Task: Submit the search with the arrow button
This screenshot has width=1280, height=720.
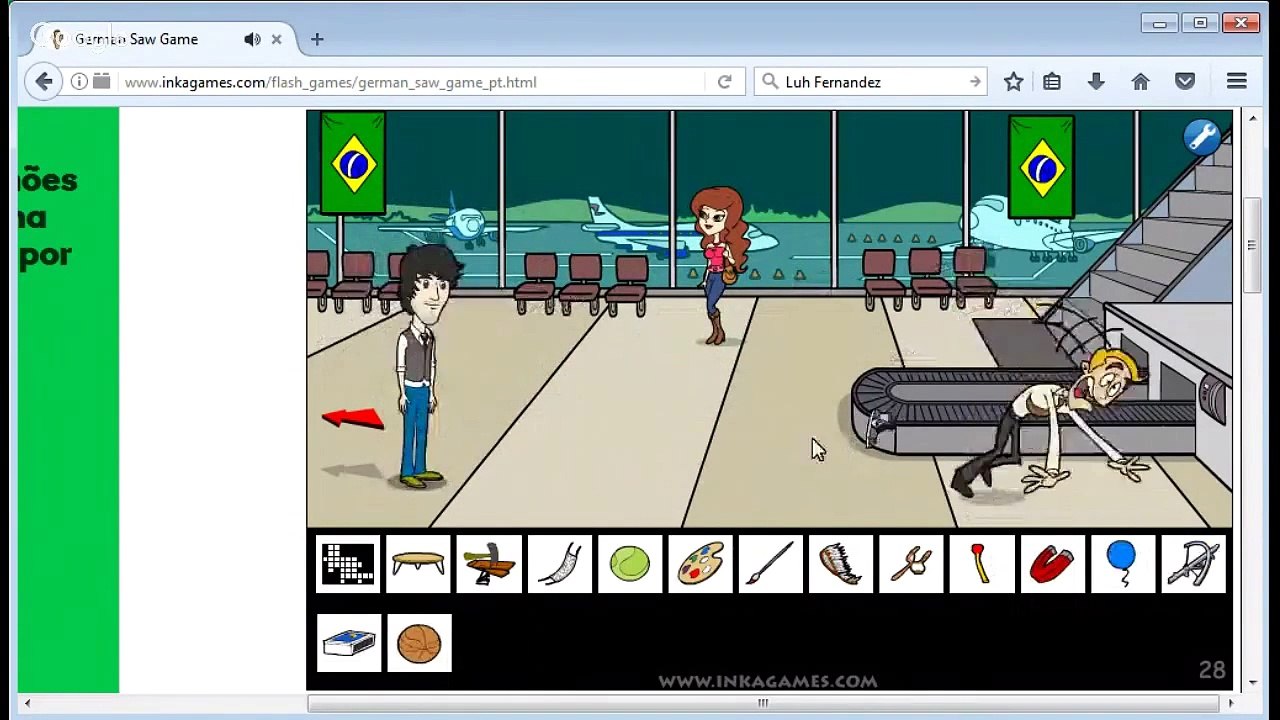Action: tap(975, 82)
